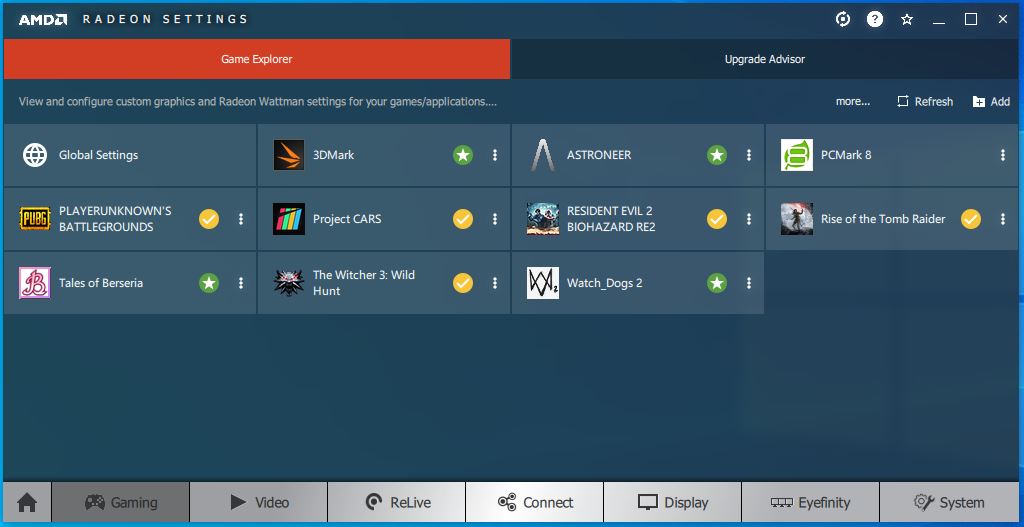Open Watch_Dogs 2 three-dot options menu
Viewport: 1024px width, 527px height.
[749, 283]
